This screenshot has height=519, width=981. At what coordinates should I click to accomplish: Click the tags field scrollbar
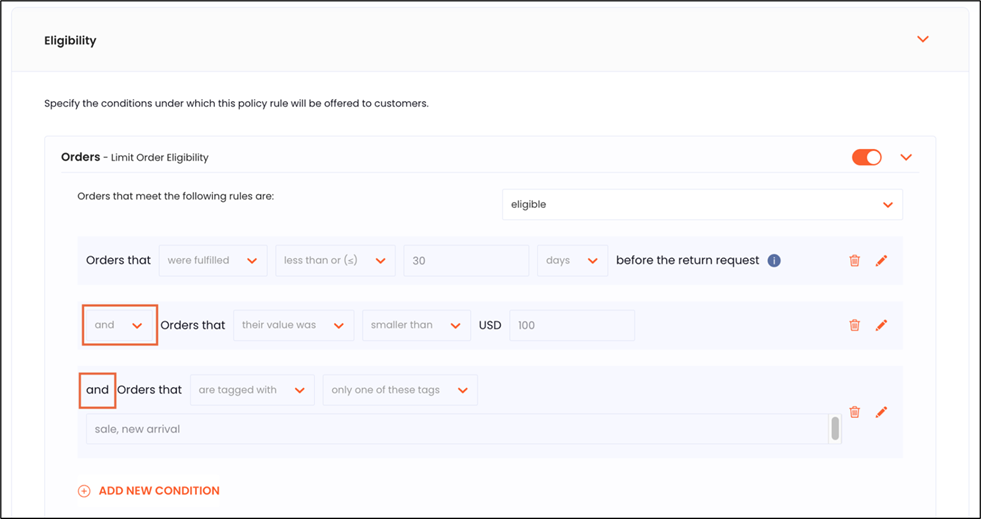click(835, 429)
